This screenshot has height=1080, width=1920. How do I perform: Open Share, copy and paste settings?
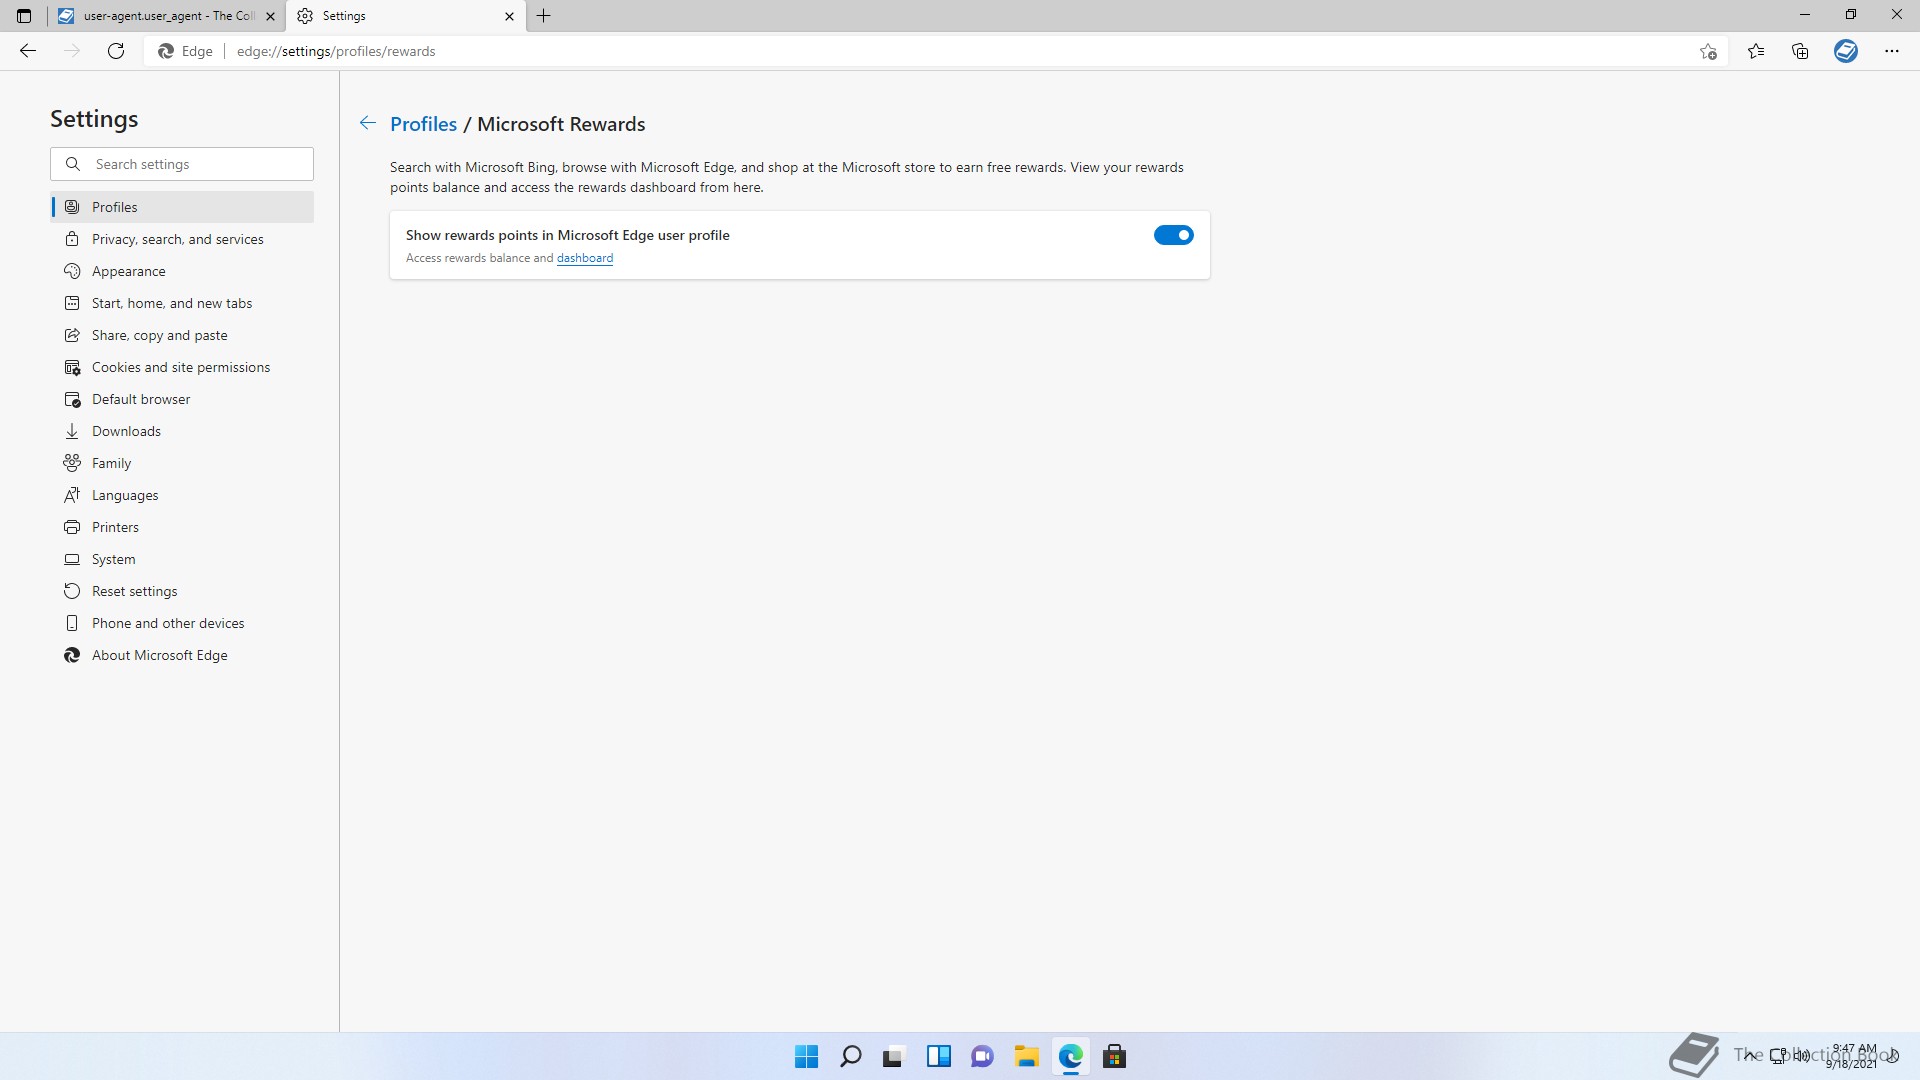pyautogui.click(x=182, y=335)
